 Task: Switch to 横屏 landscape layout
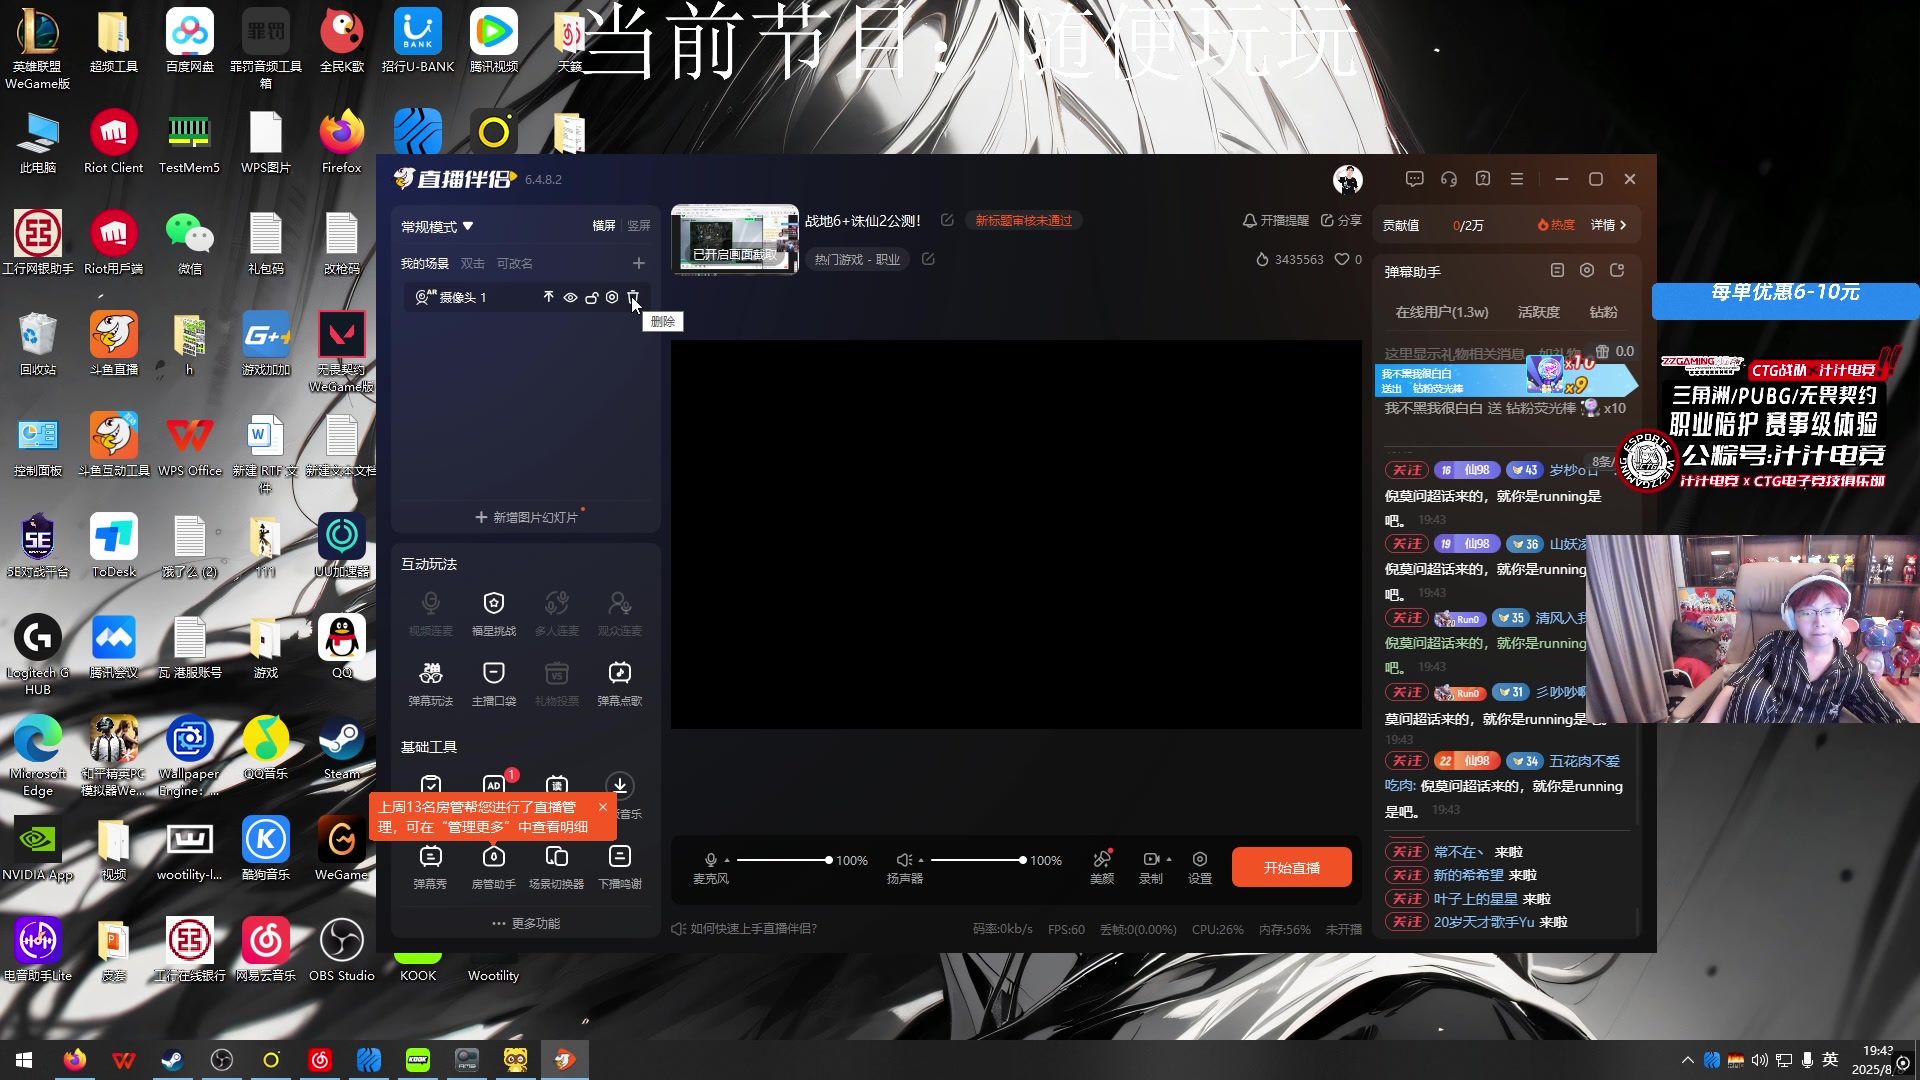(604, 226)
